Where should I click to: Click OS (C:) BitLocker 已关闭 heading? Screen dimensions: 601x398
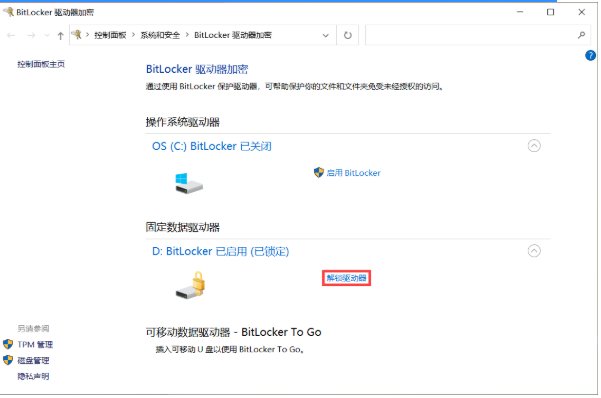pos(212,146)
